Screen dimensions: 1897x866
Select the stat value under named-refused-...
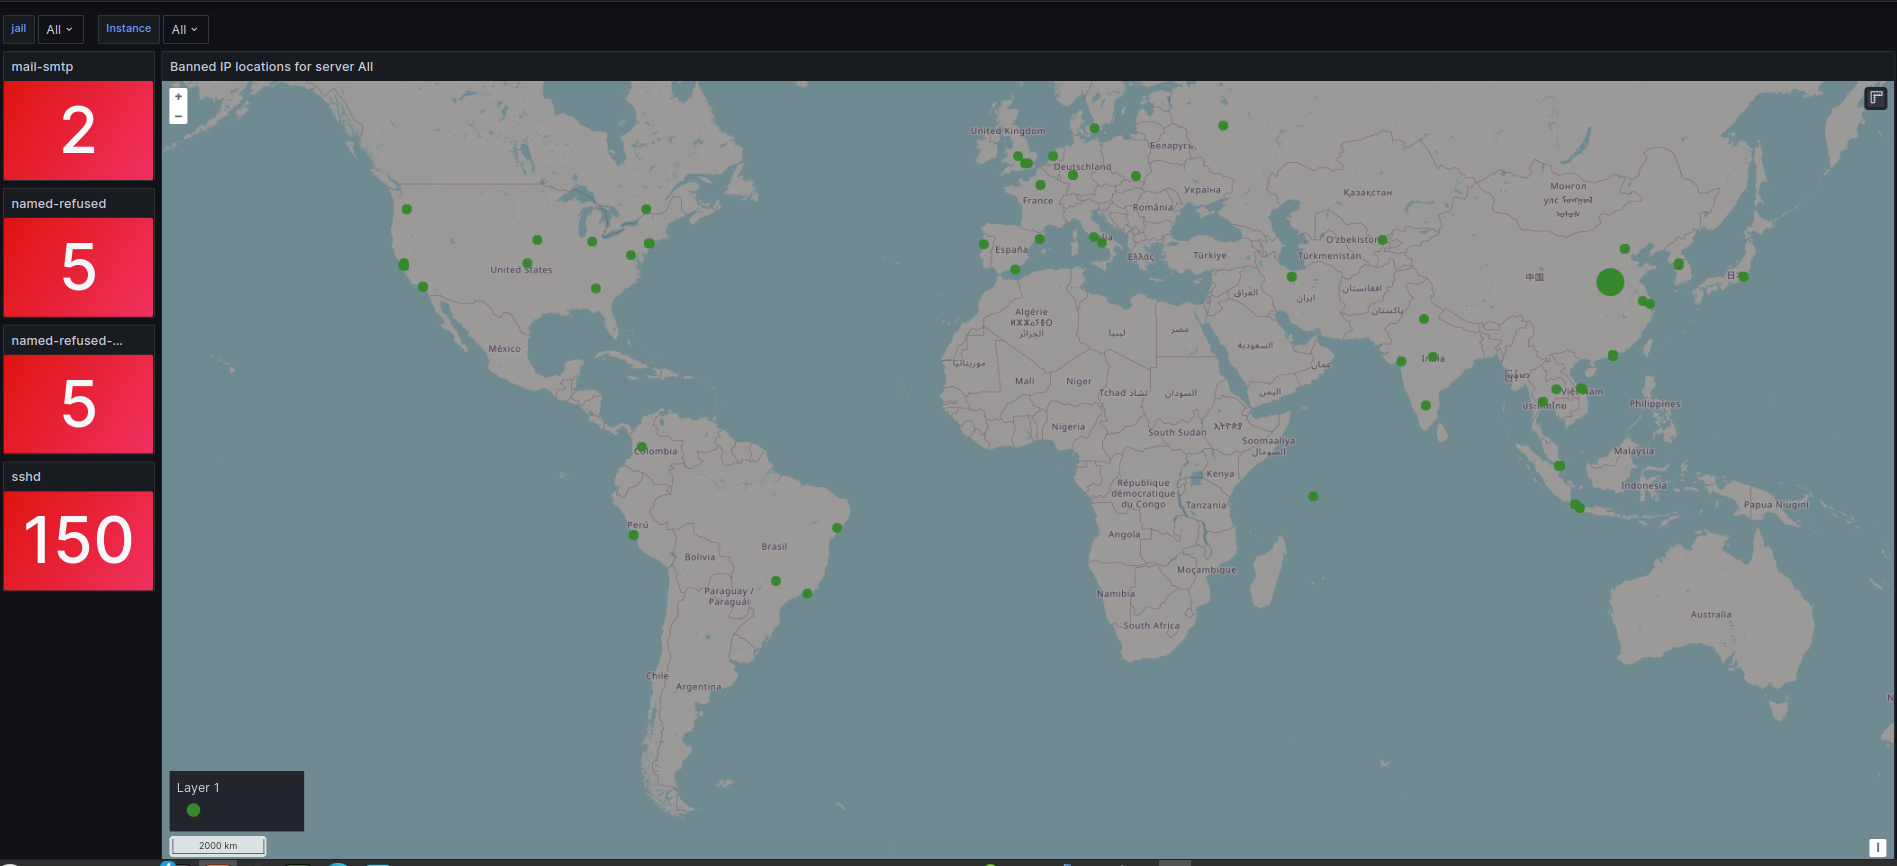78,404
